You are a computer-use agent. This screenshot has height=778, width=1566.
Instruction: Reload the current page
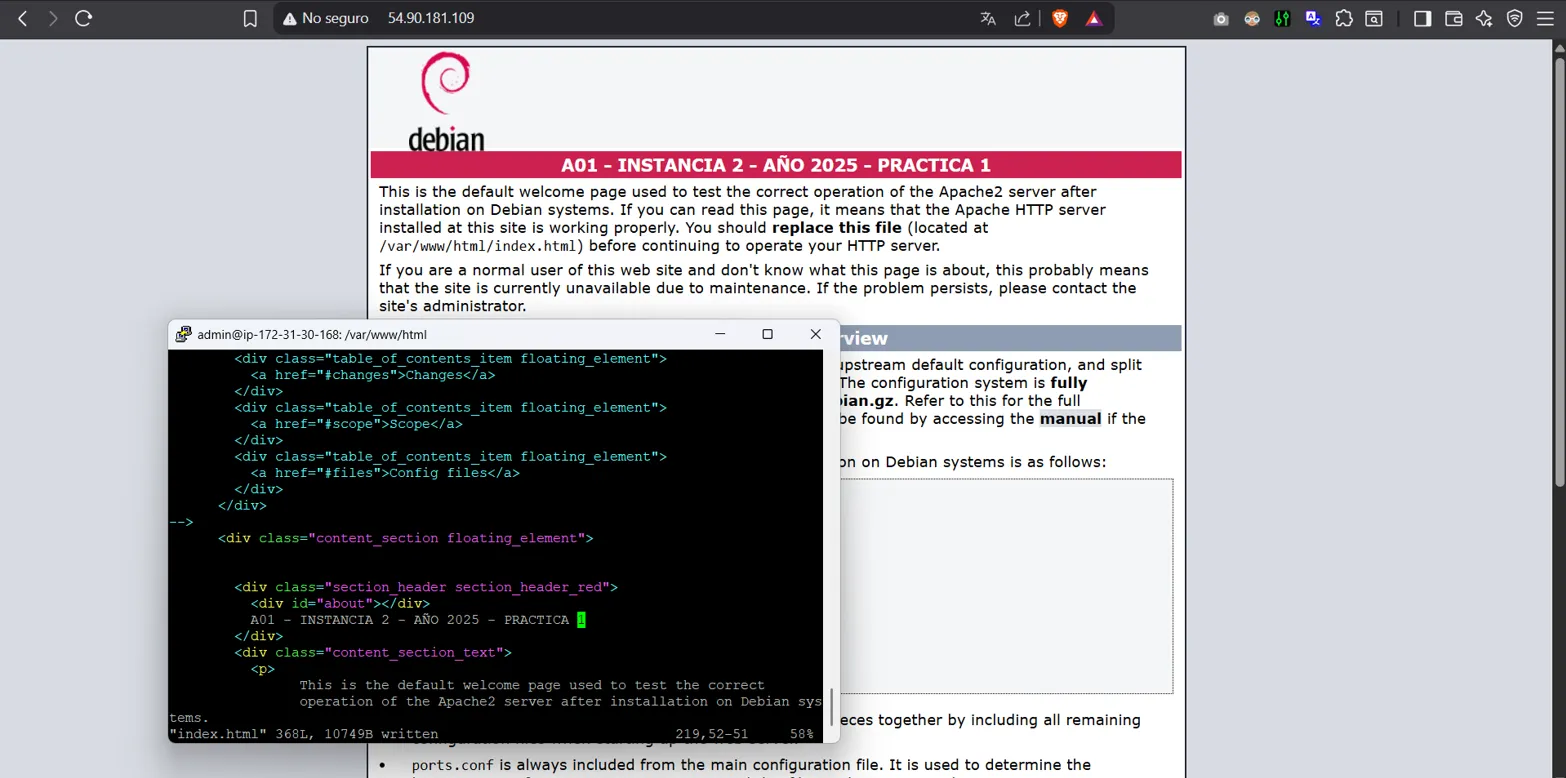coord(84,19)
